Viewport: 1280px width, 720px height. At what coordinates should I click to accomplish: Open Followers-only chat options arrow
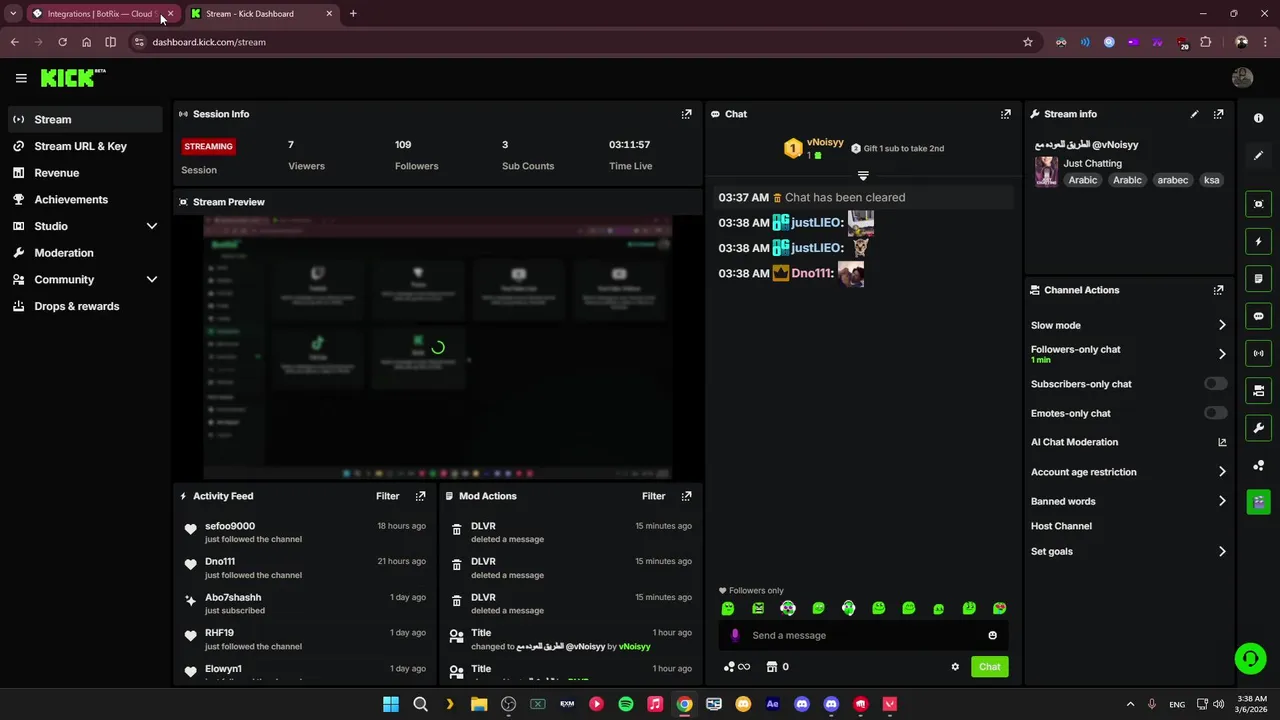[1222, 354]
